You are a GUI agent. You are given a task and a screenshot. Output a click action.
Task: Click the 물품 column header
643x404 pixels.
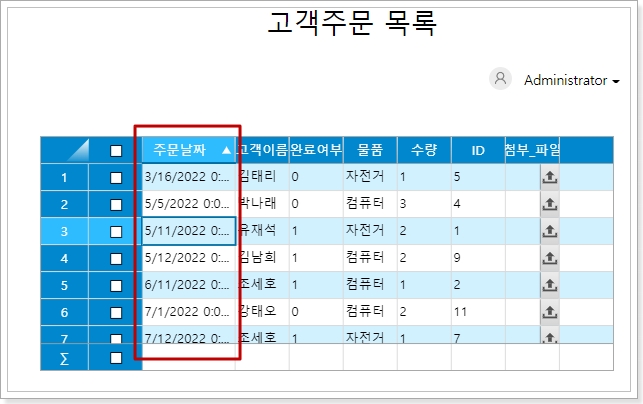370,150
